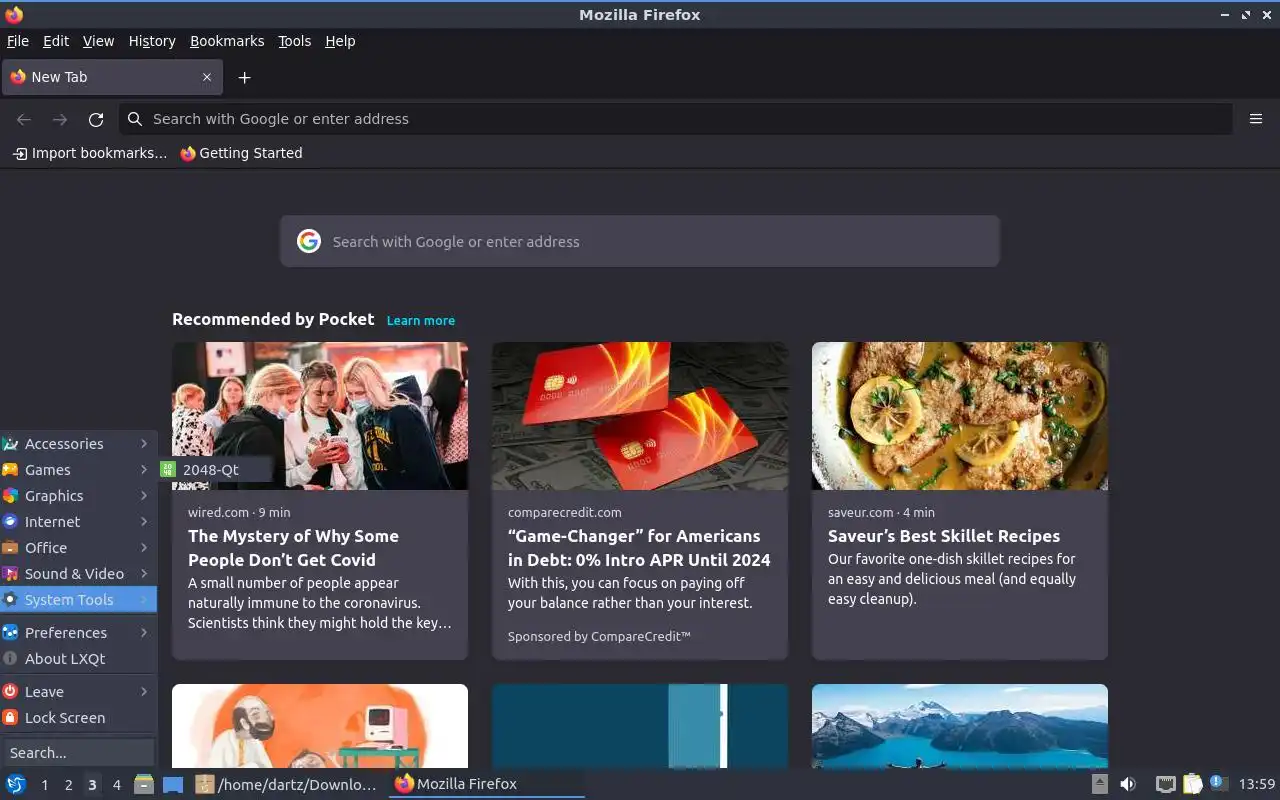Launch 2048-Qt from Games submenu
Viewport: 1280px width, 800px height.
tap(215, 470)
